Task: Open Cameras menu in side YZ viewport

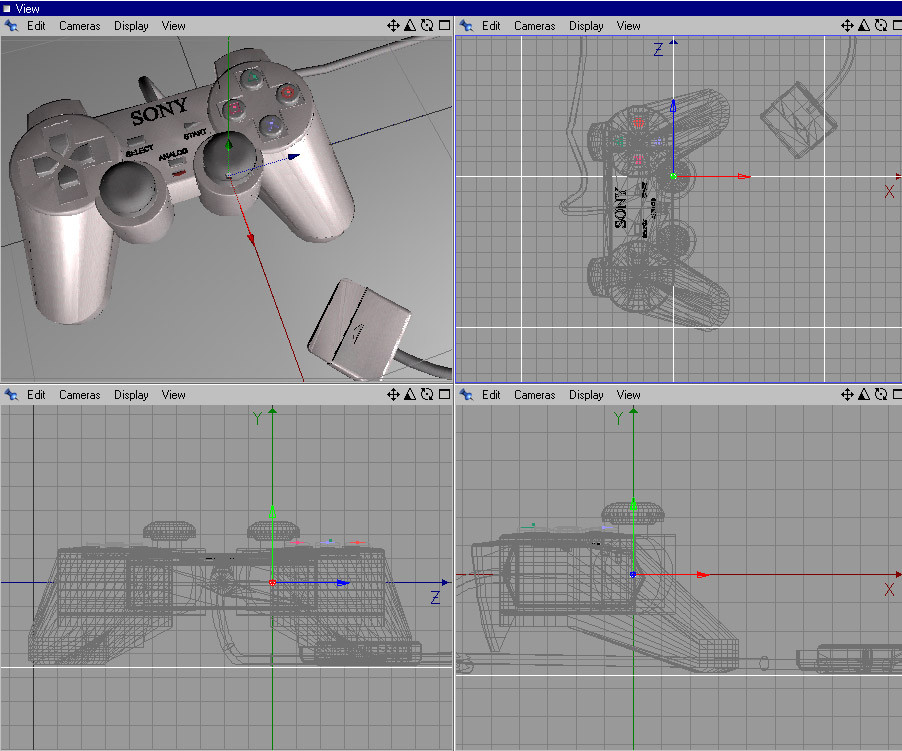Action: pyautogui.click(x=79, y=394)
